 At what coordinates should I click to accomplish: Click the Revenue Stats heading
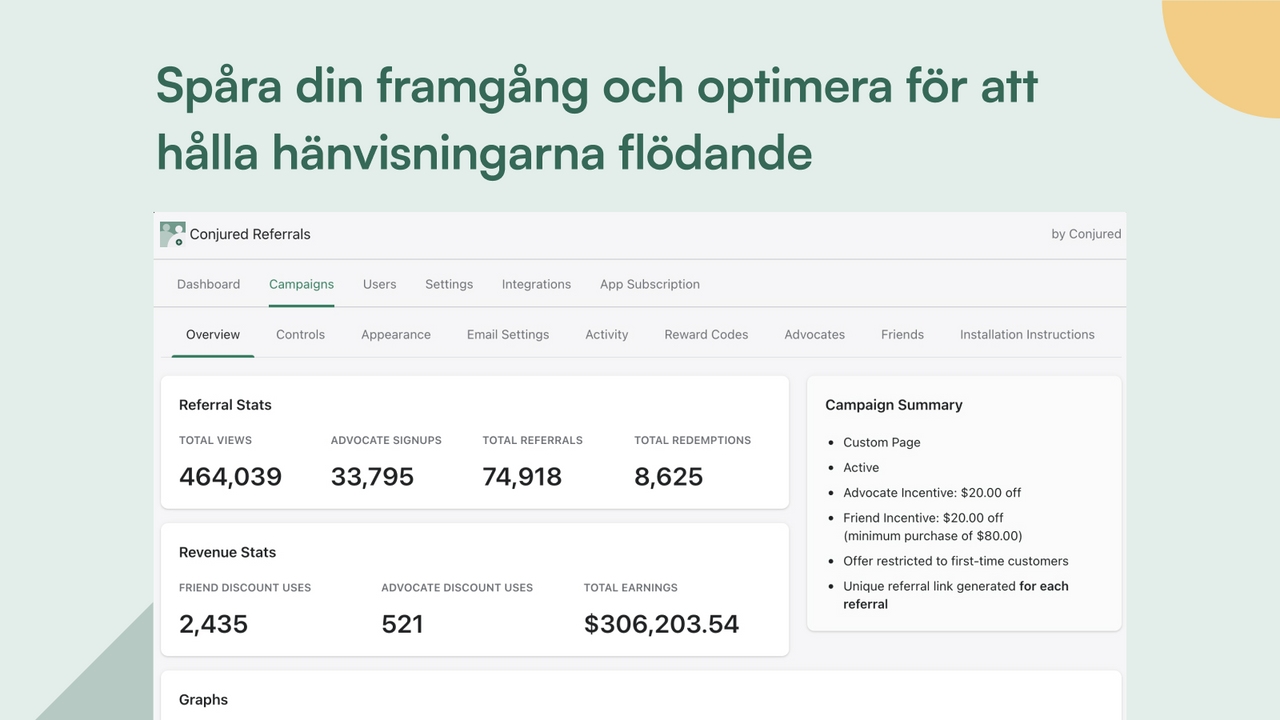[227, 552]
